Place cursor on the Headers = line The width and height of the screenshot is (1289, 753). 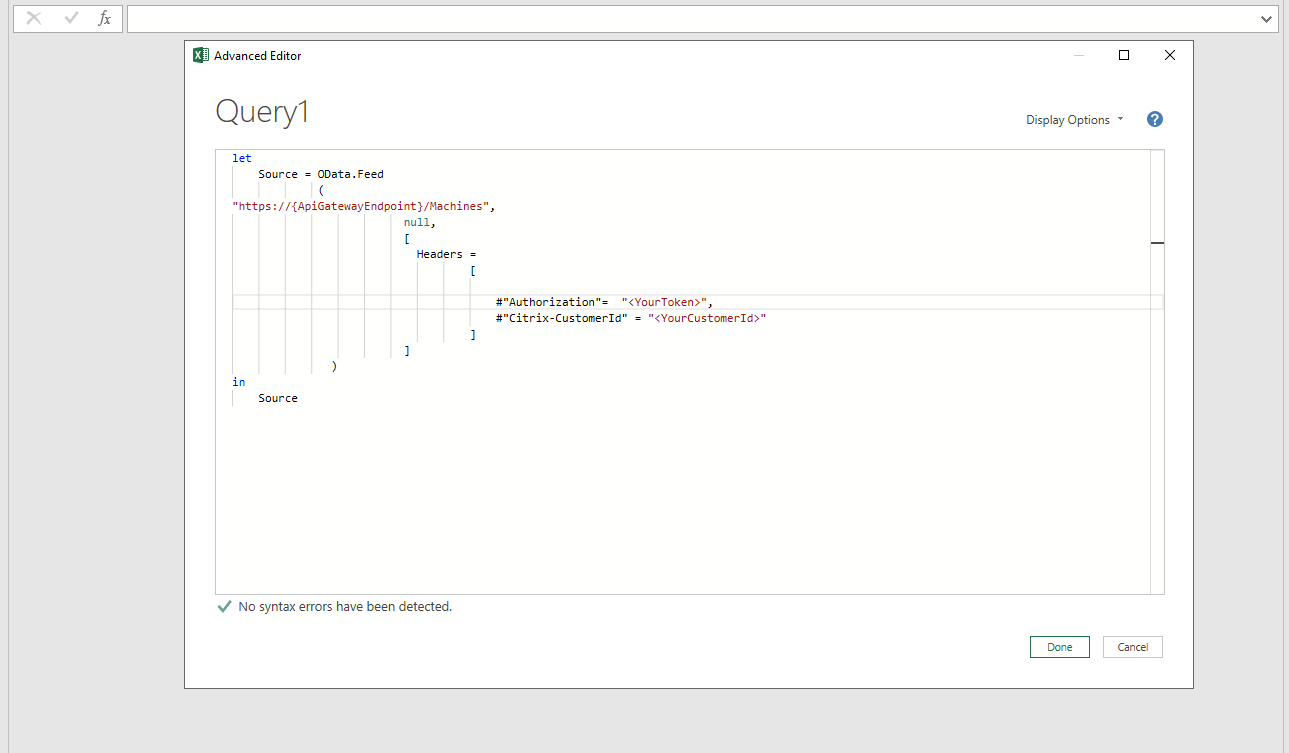click(446, 254)
